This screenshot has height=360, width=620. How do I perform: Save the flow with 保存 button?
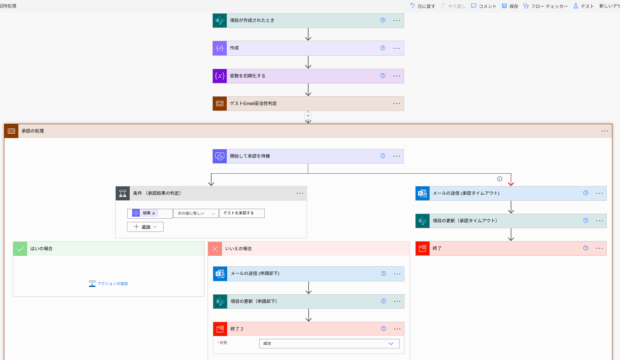pyautogui.click(x=510, y=6)
